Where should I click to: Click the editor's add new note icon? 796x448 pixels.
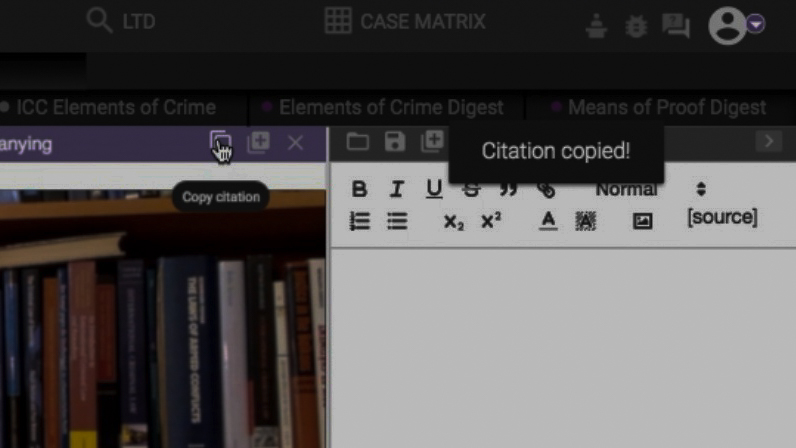pos(432,141)
